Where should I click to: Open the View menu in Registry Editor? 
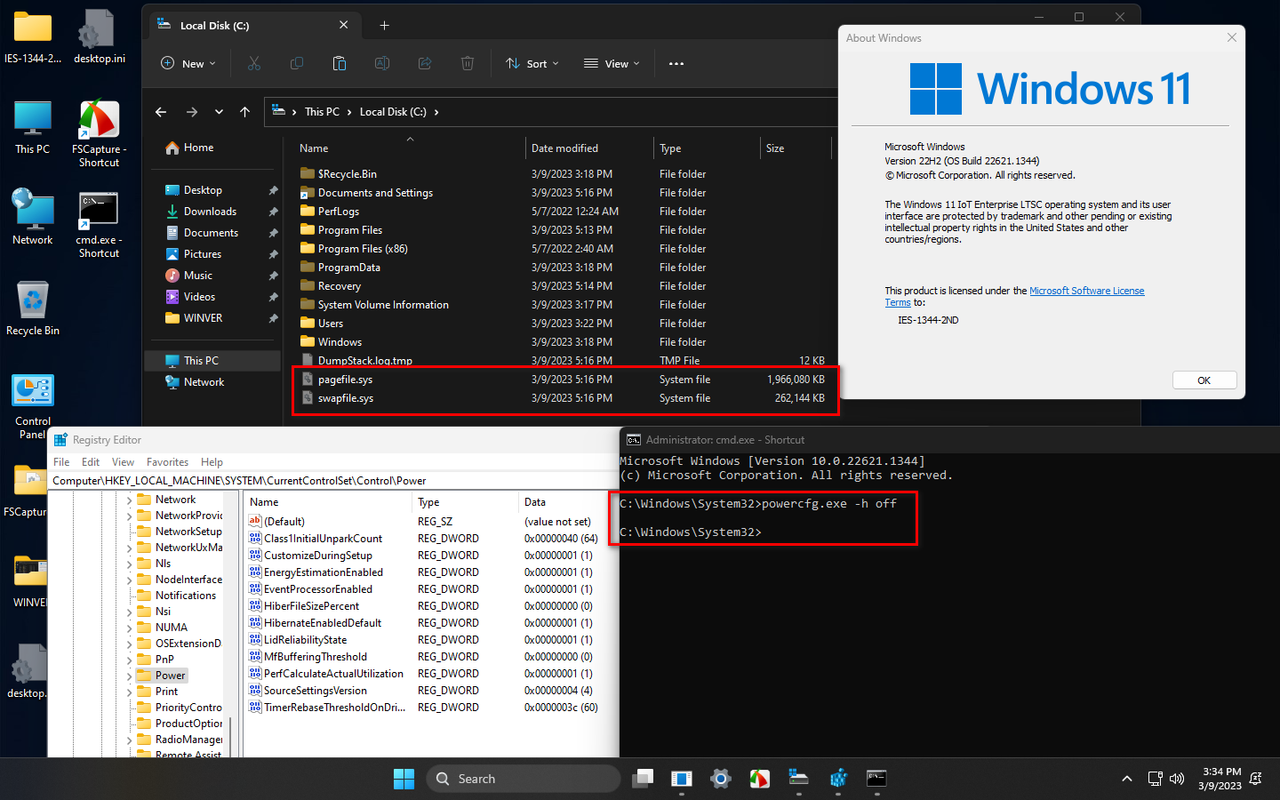point(123,462)
